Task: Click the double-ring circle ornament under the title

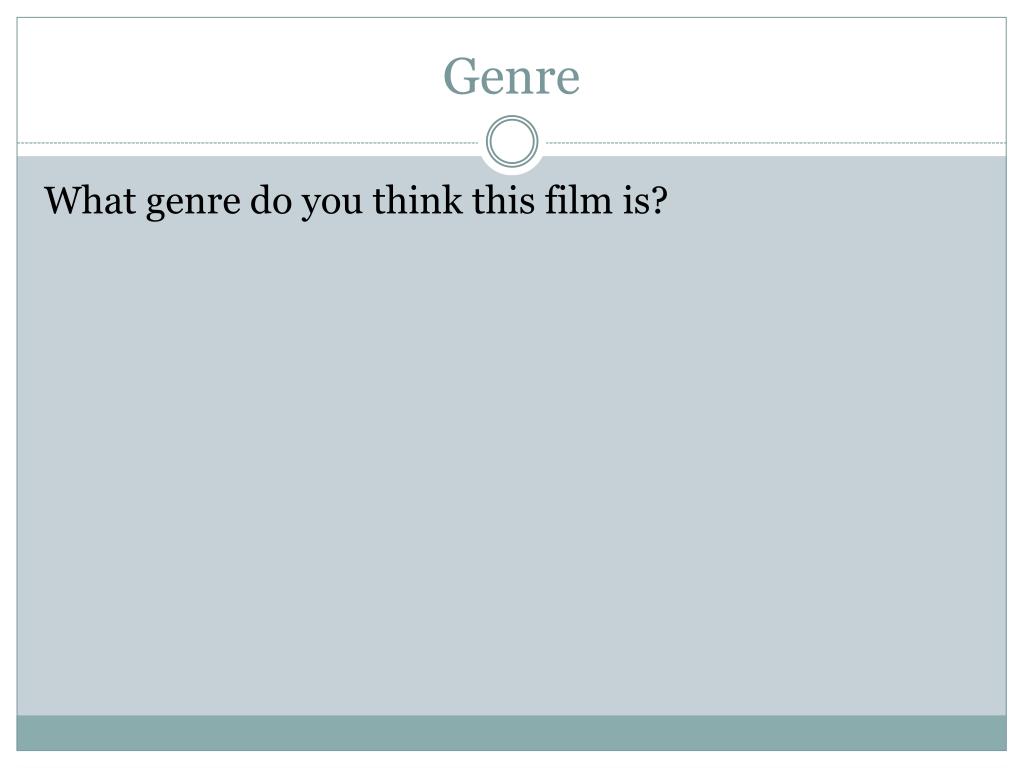Action: 512,141
